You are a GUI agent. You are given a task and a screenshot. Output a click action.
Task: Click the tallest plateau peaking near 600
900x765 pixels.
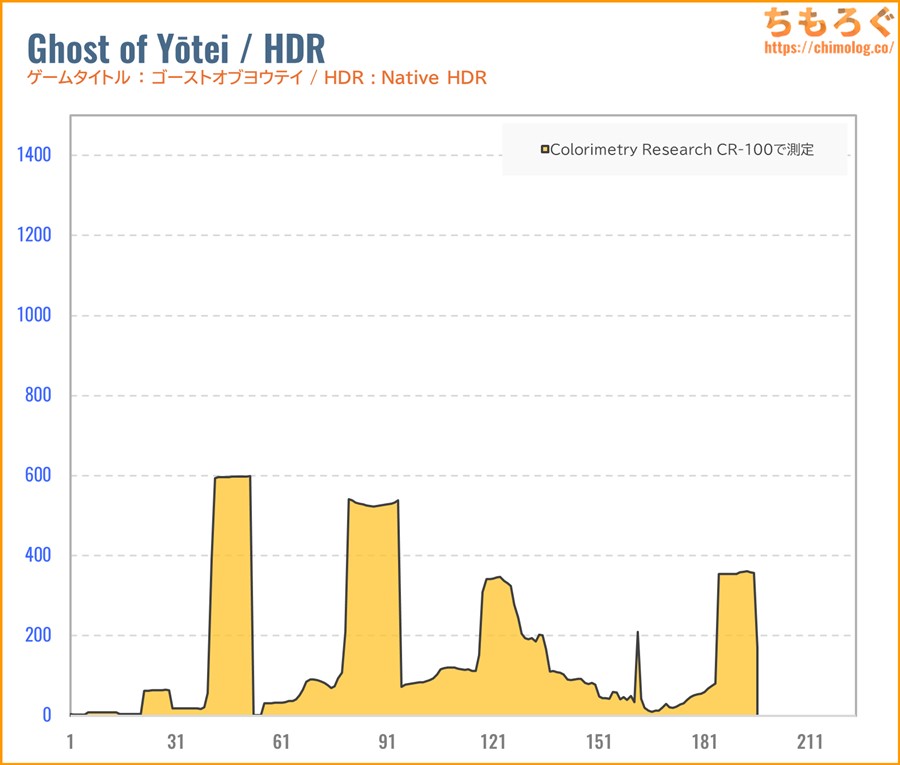point(232,477)
